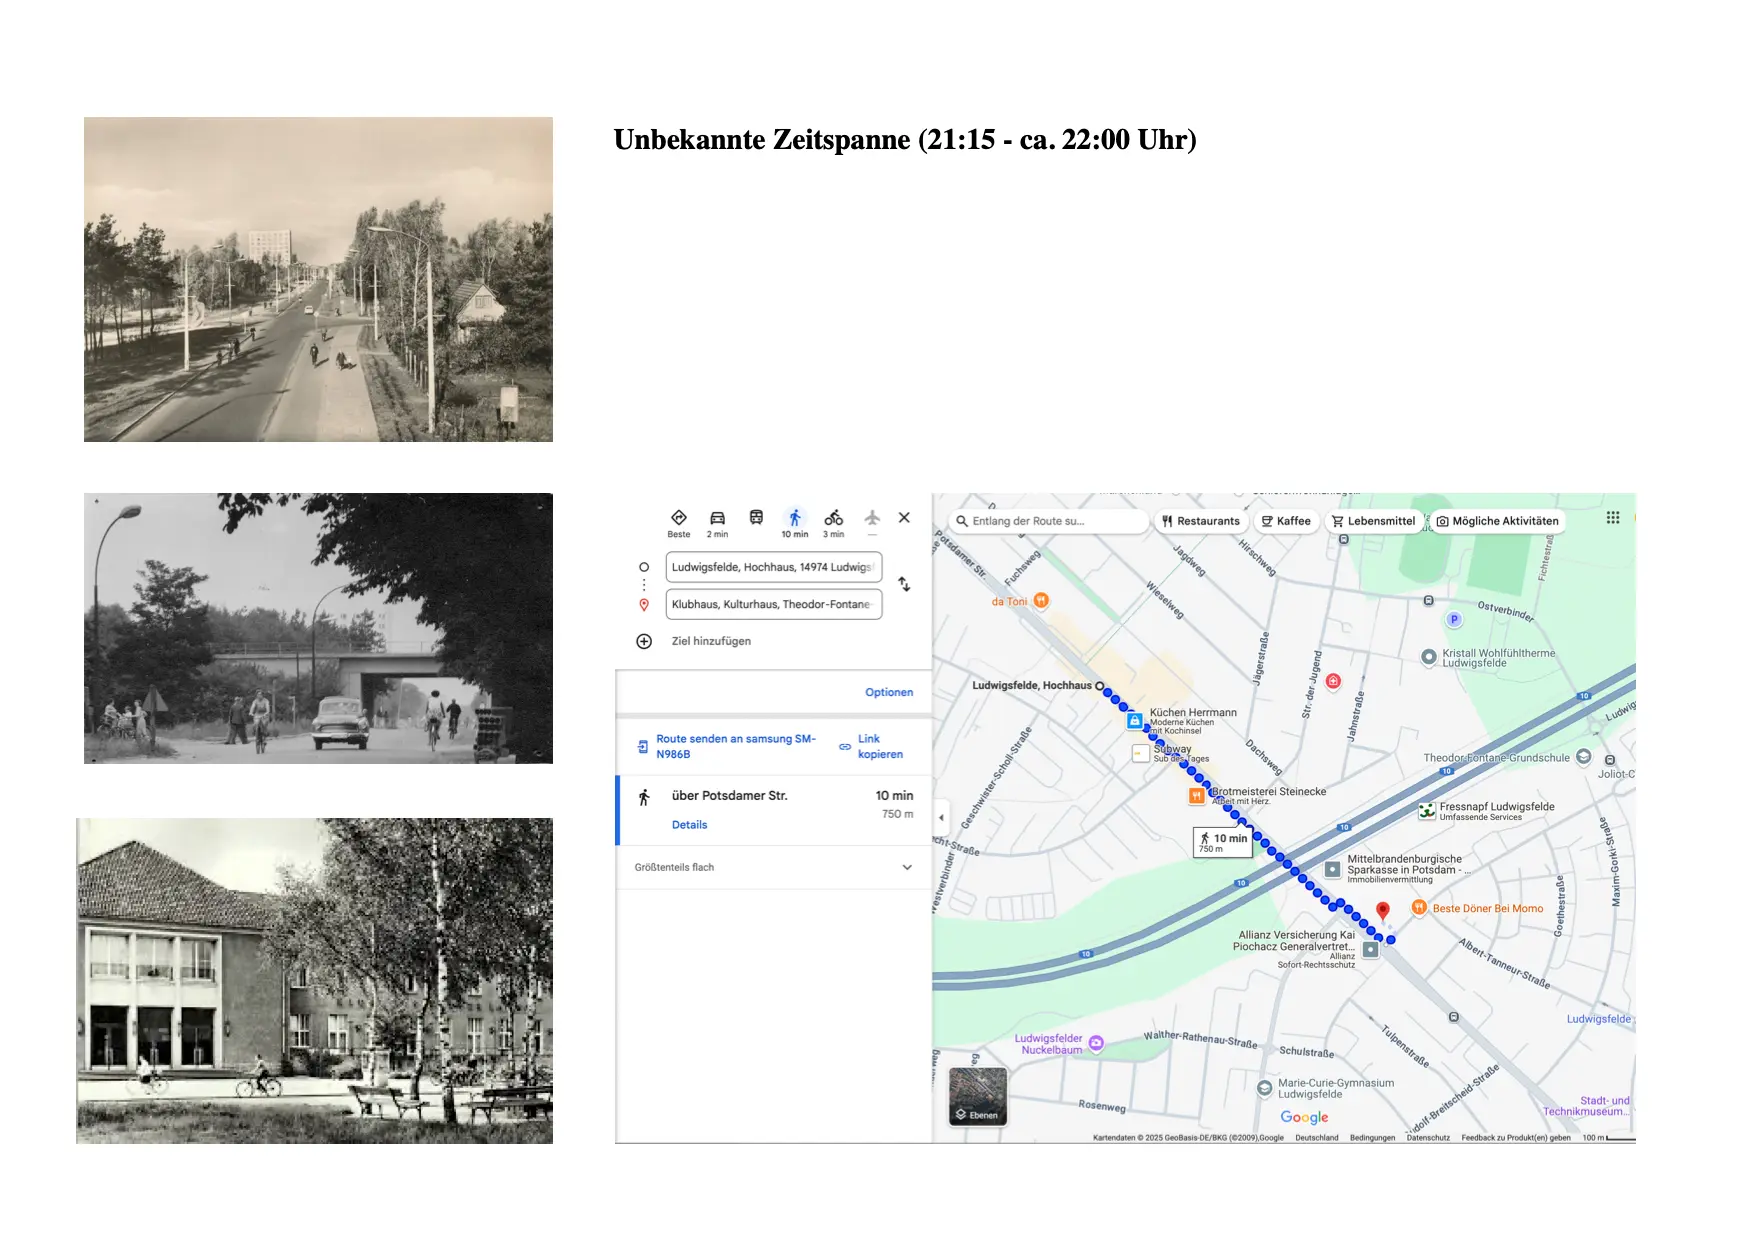Edit the destination 'Klubhaus, Kulturhaus' field
The width and height of the screenshot is (1753, 1240).
[x=774, y=604]
